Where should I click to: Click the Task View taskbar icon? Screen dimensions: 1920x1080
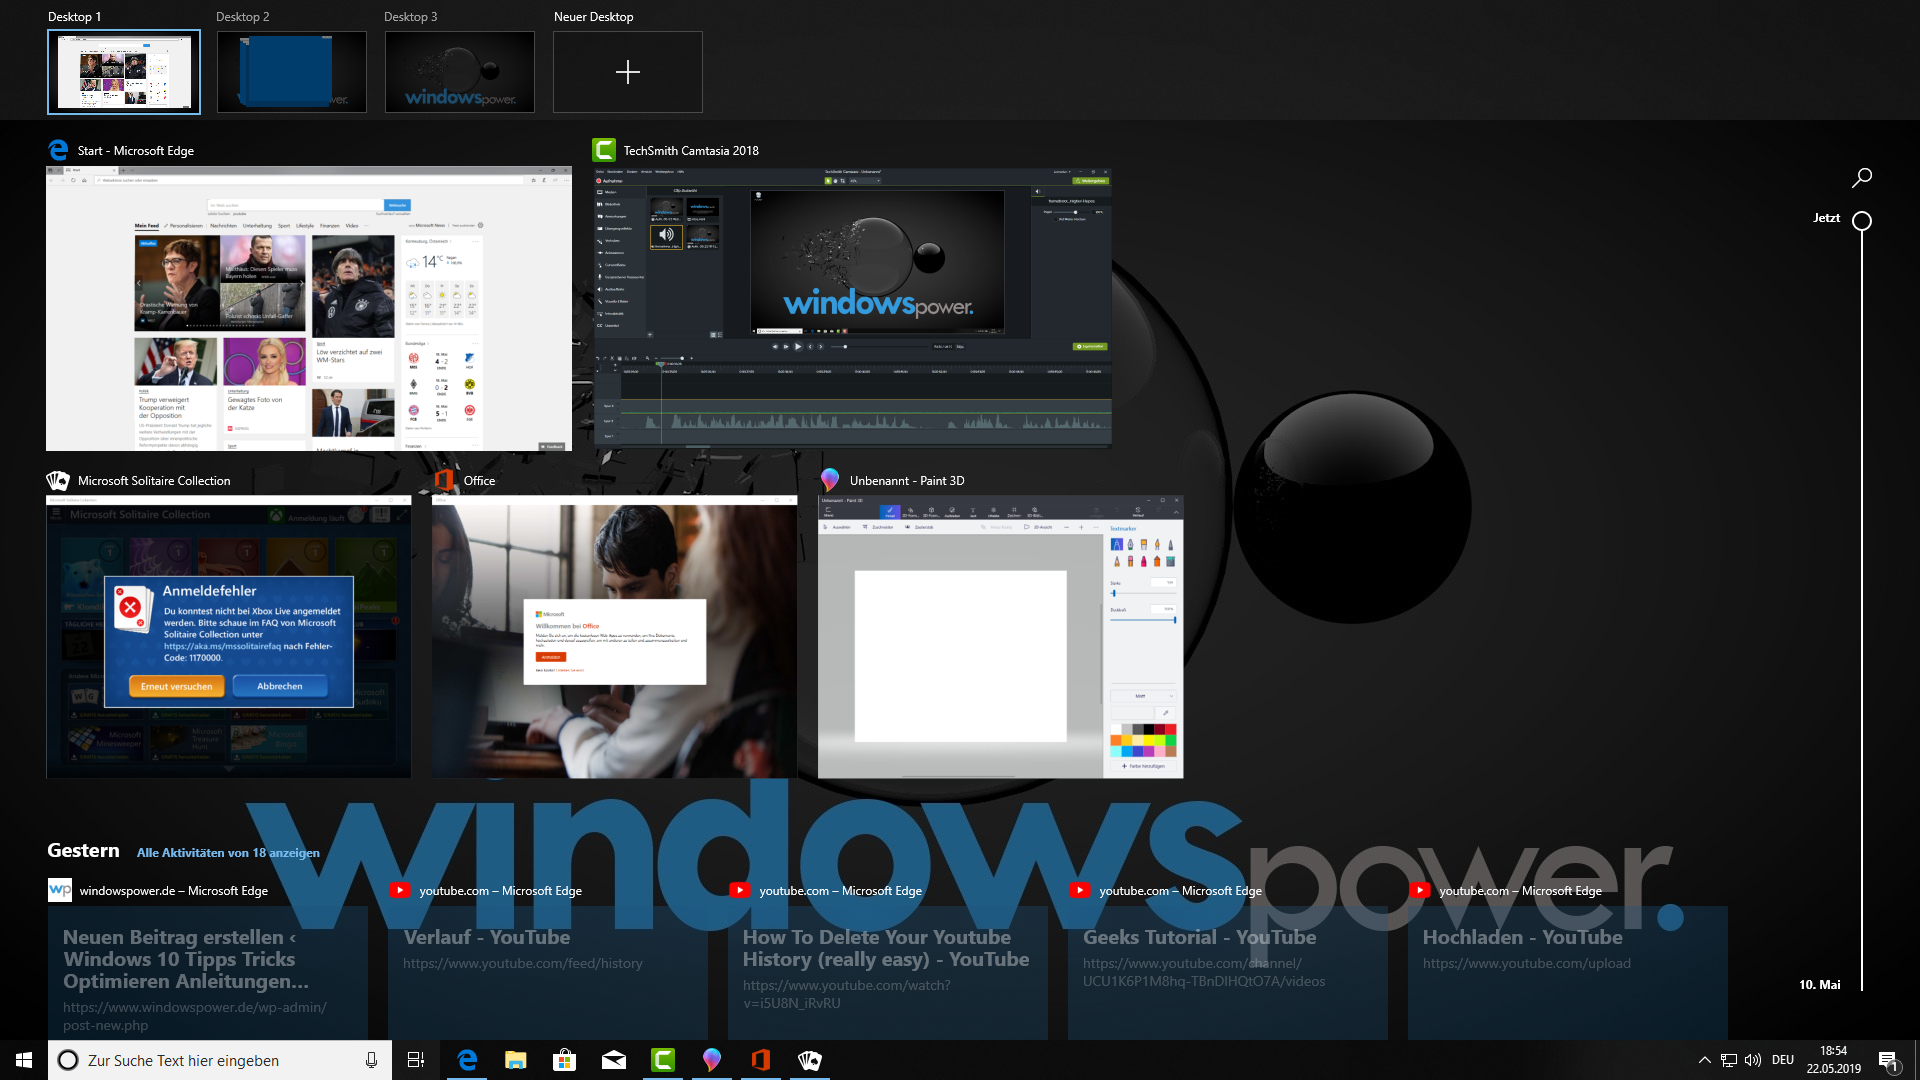(x=416, y=1060)
